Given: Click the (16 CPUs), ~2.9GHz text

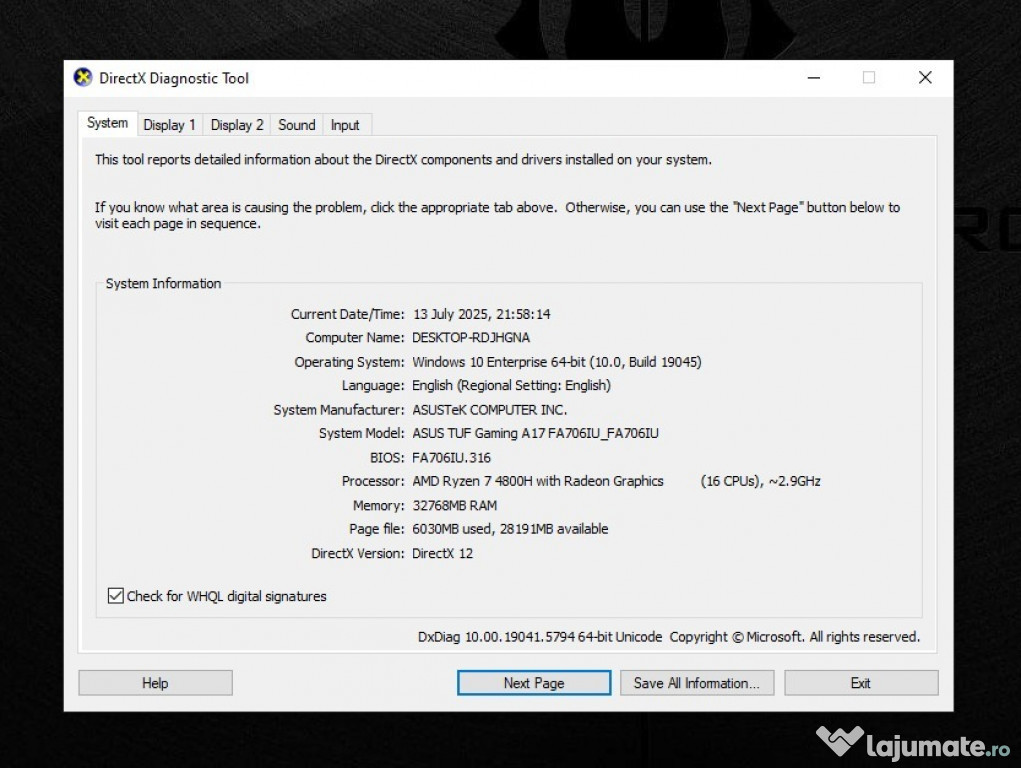Looking at the screenshot, I should point(761,481).
